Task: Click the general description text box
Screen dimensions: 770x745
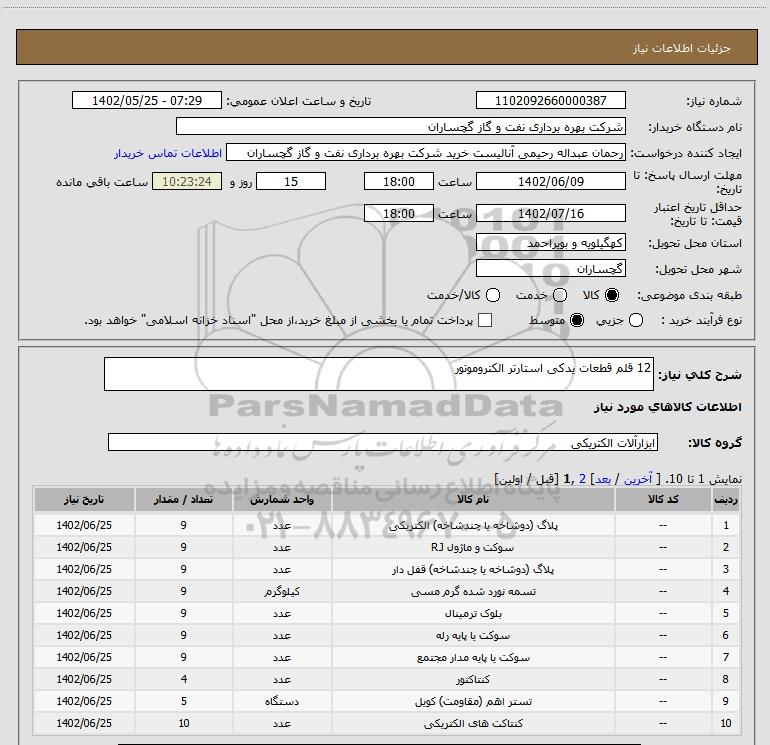Action: (379, 374)
